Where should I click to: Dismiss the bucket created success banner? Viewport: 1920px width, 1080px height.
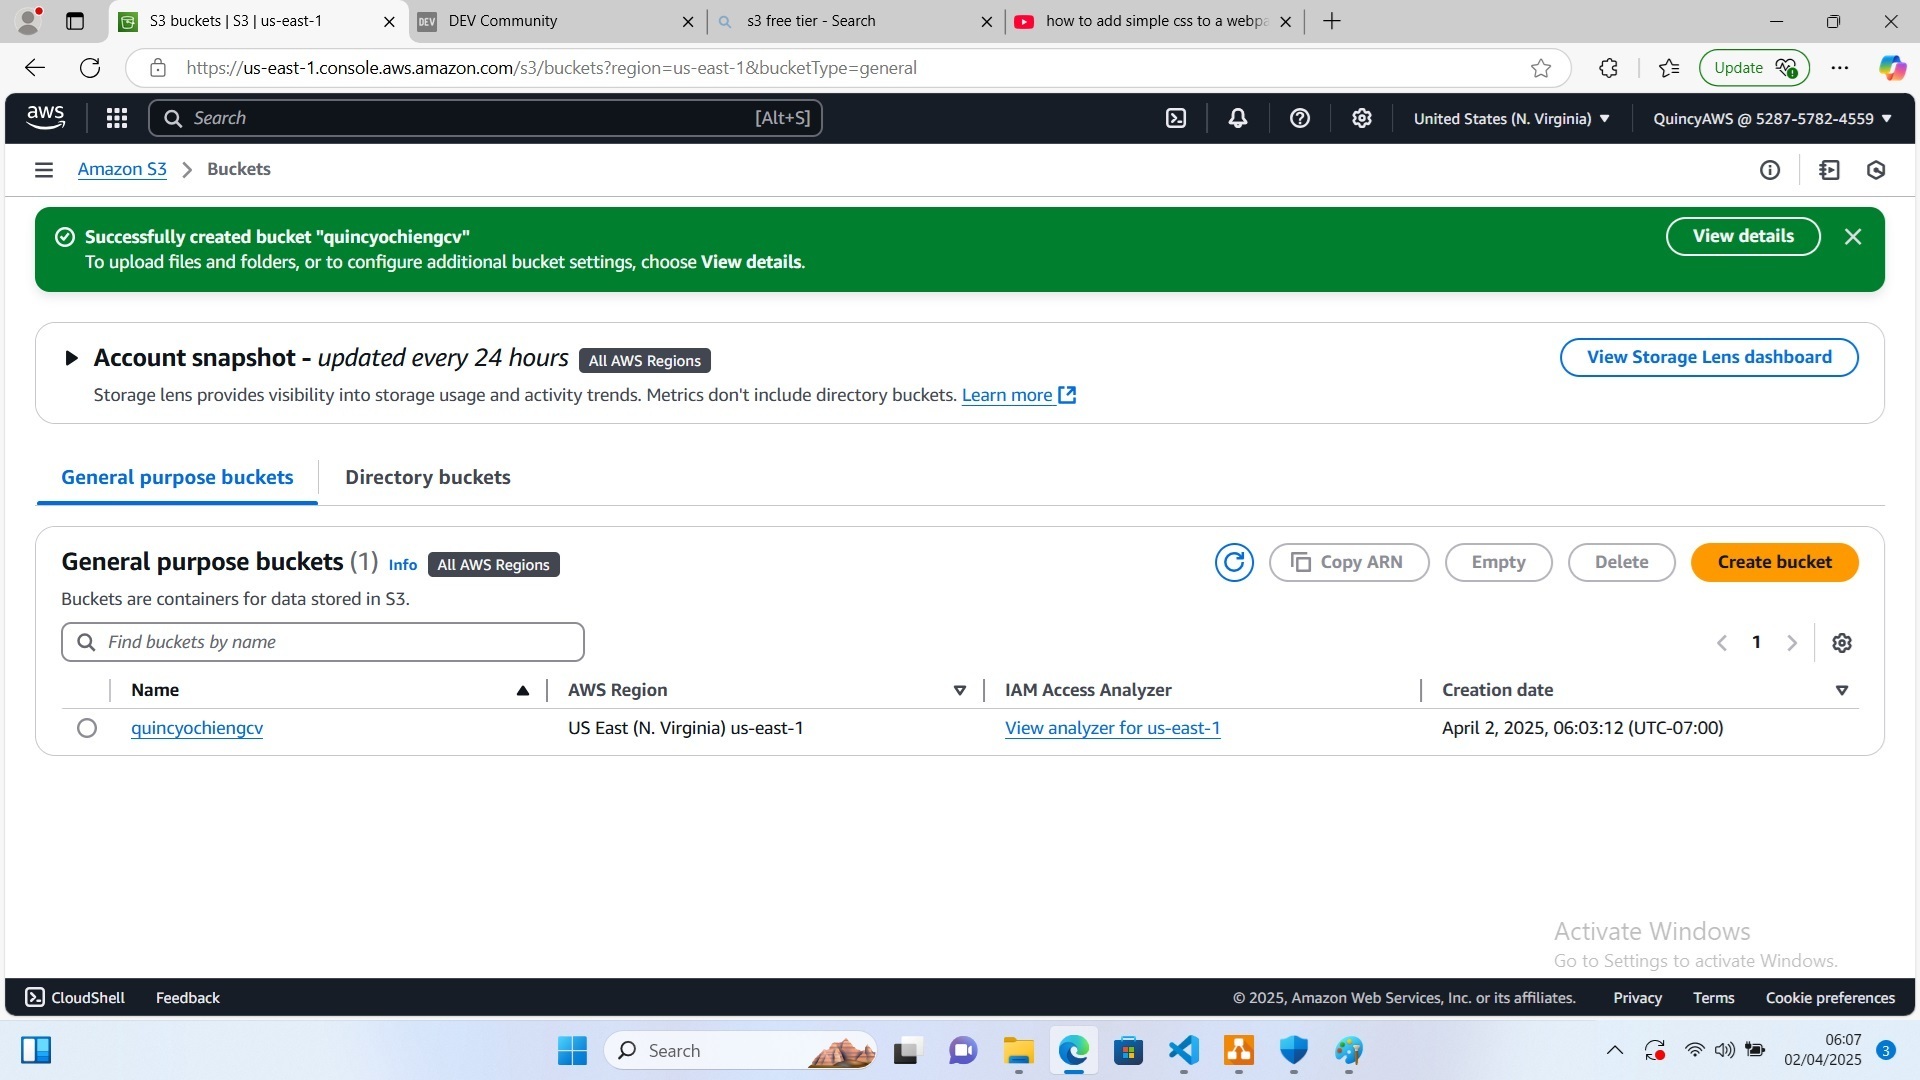pos(1853,237)
